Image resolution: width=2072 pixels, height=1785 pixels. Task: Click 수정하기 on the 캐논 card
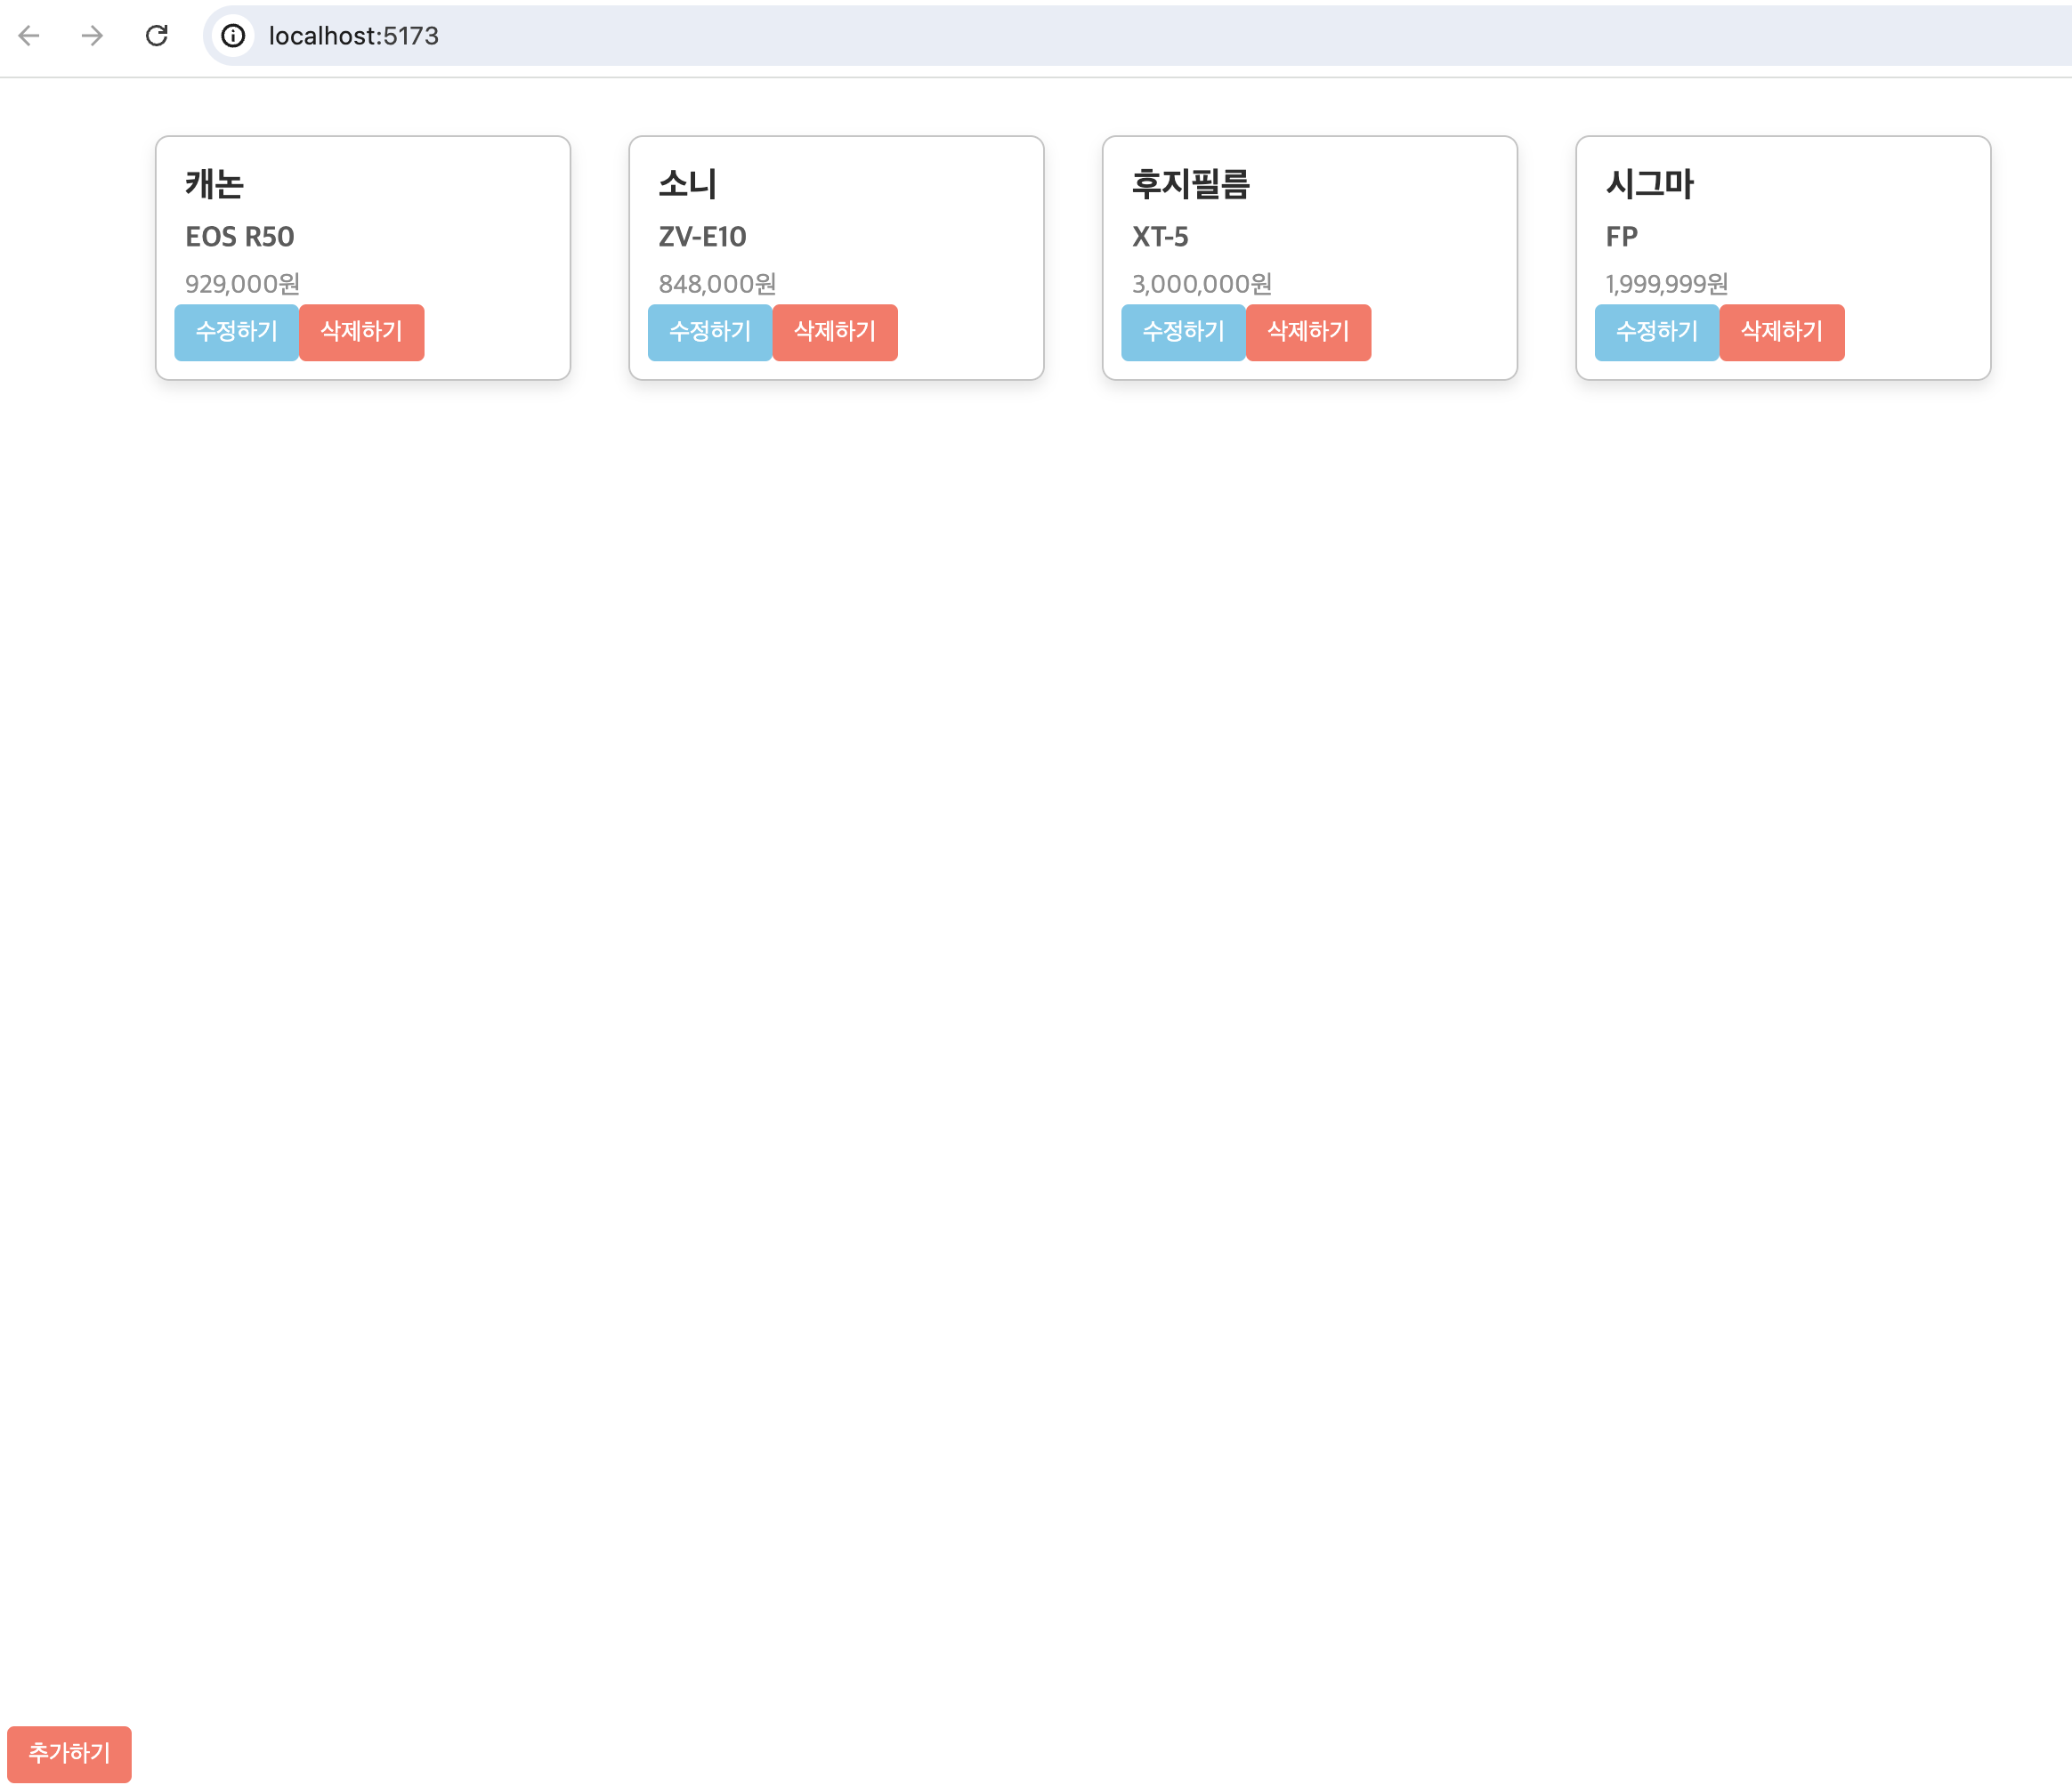236,332
